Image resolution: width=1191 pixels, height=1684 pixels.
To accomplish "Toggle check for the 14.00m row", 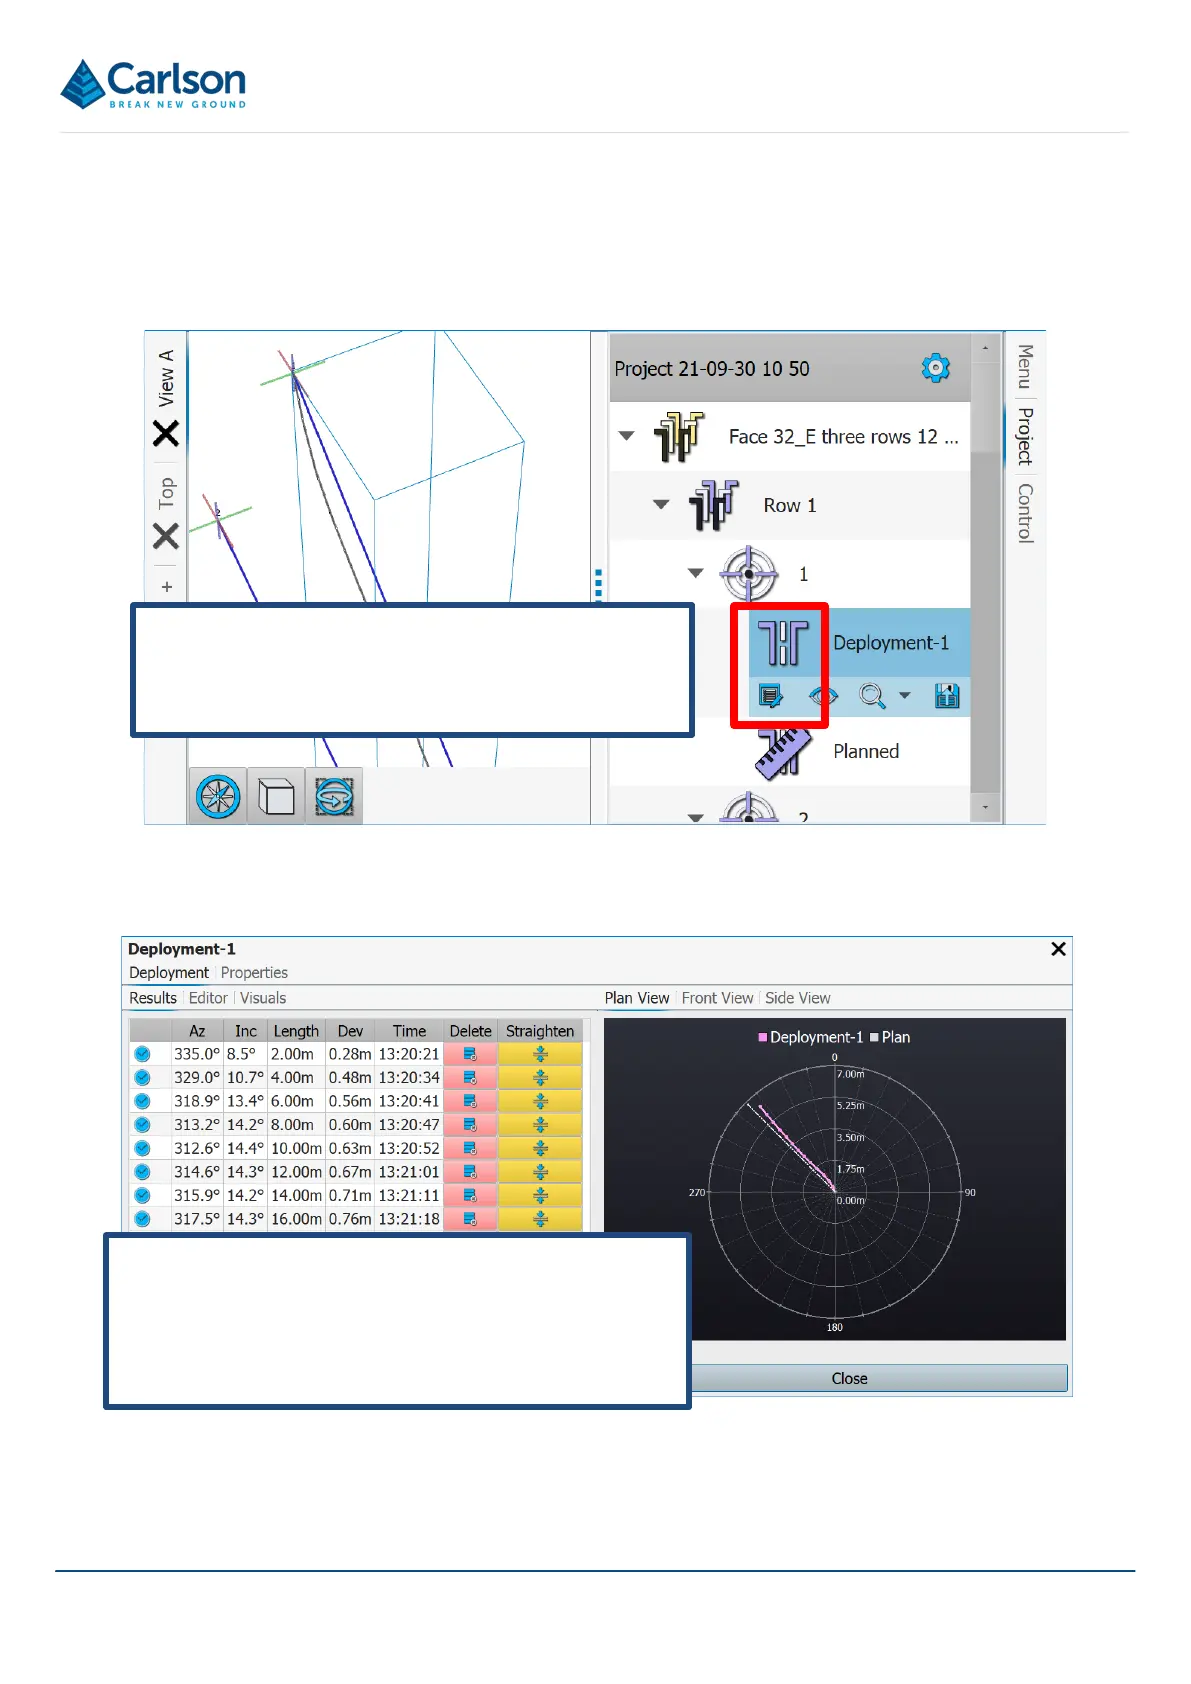I will pyautogui.click(x=143, y=1196).
